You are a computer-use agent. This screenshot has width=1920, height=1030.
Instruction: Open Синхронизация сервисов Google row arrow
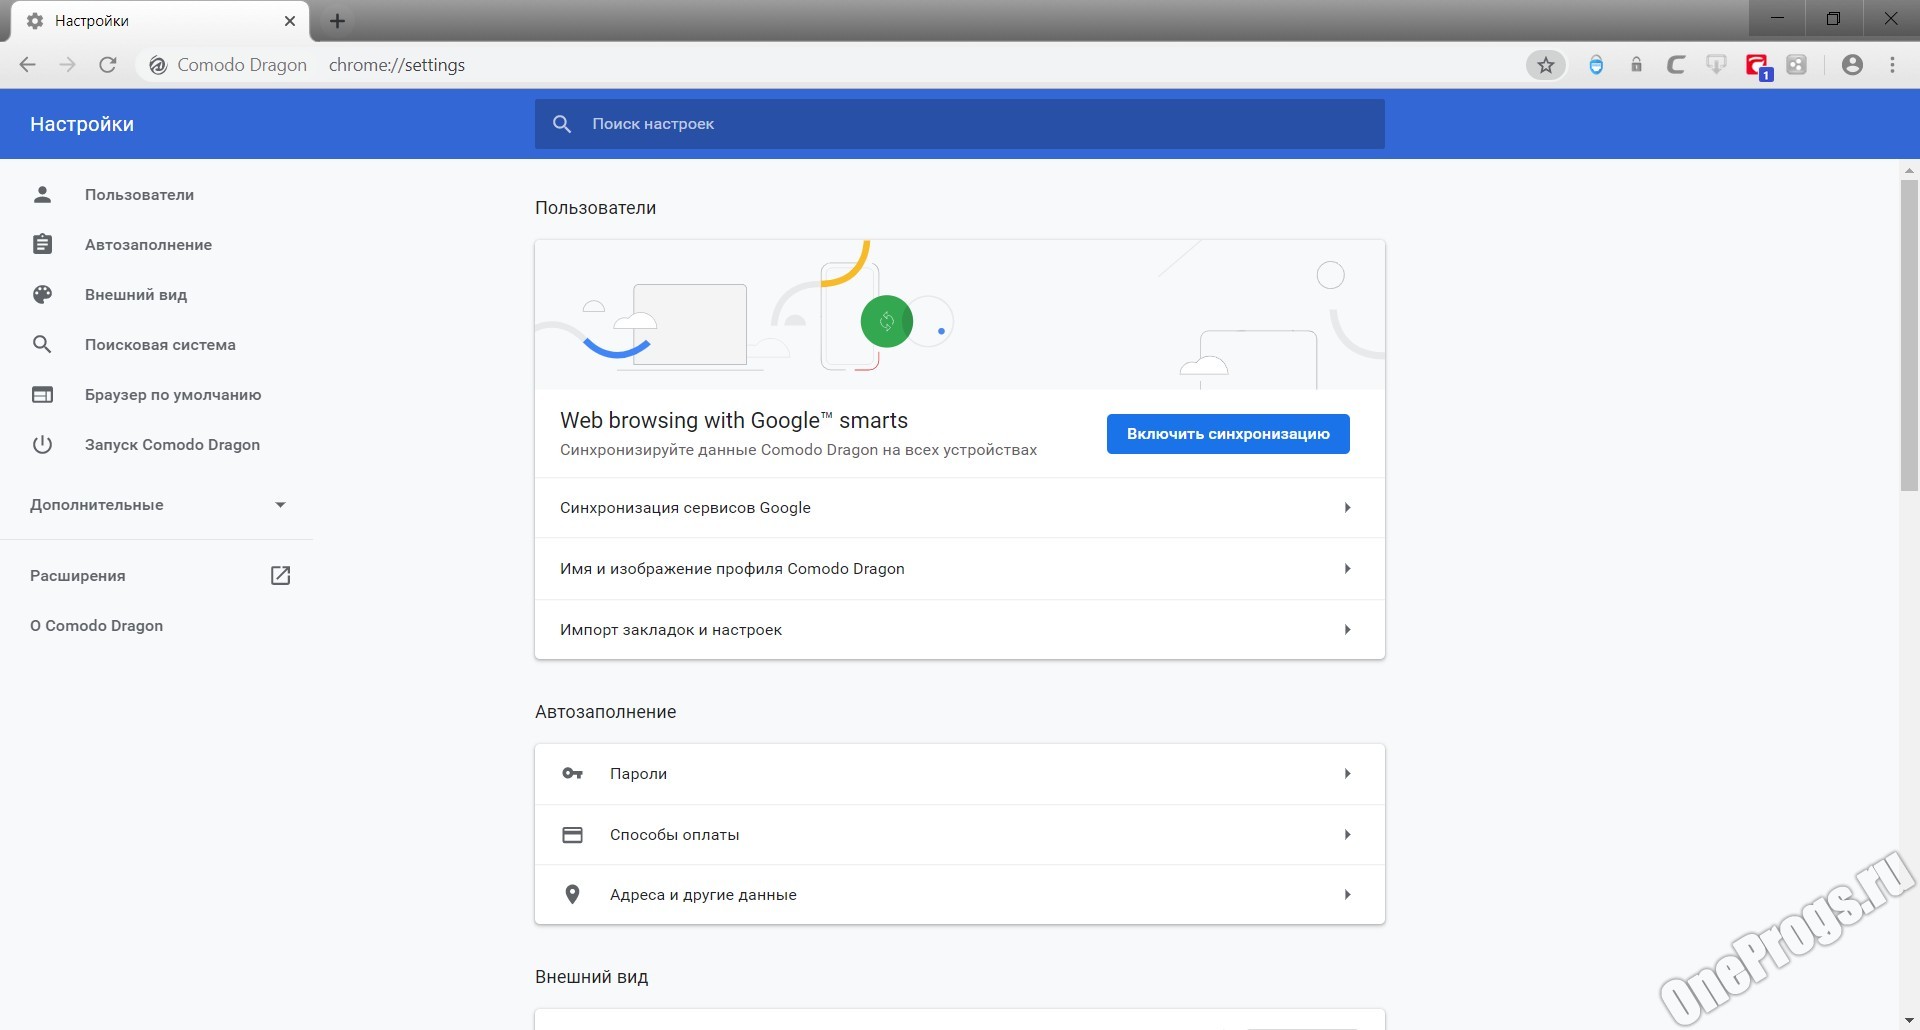(x=1347, y=508)
